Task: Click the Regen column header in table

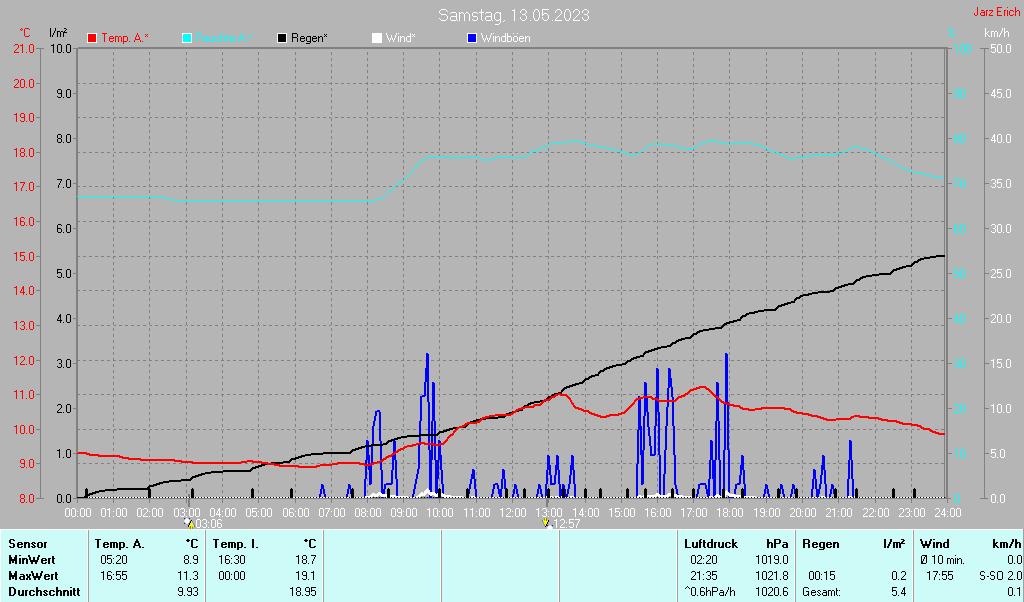Action: click(821, 544)
